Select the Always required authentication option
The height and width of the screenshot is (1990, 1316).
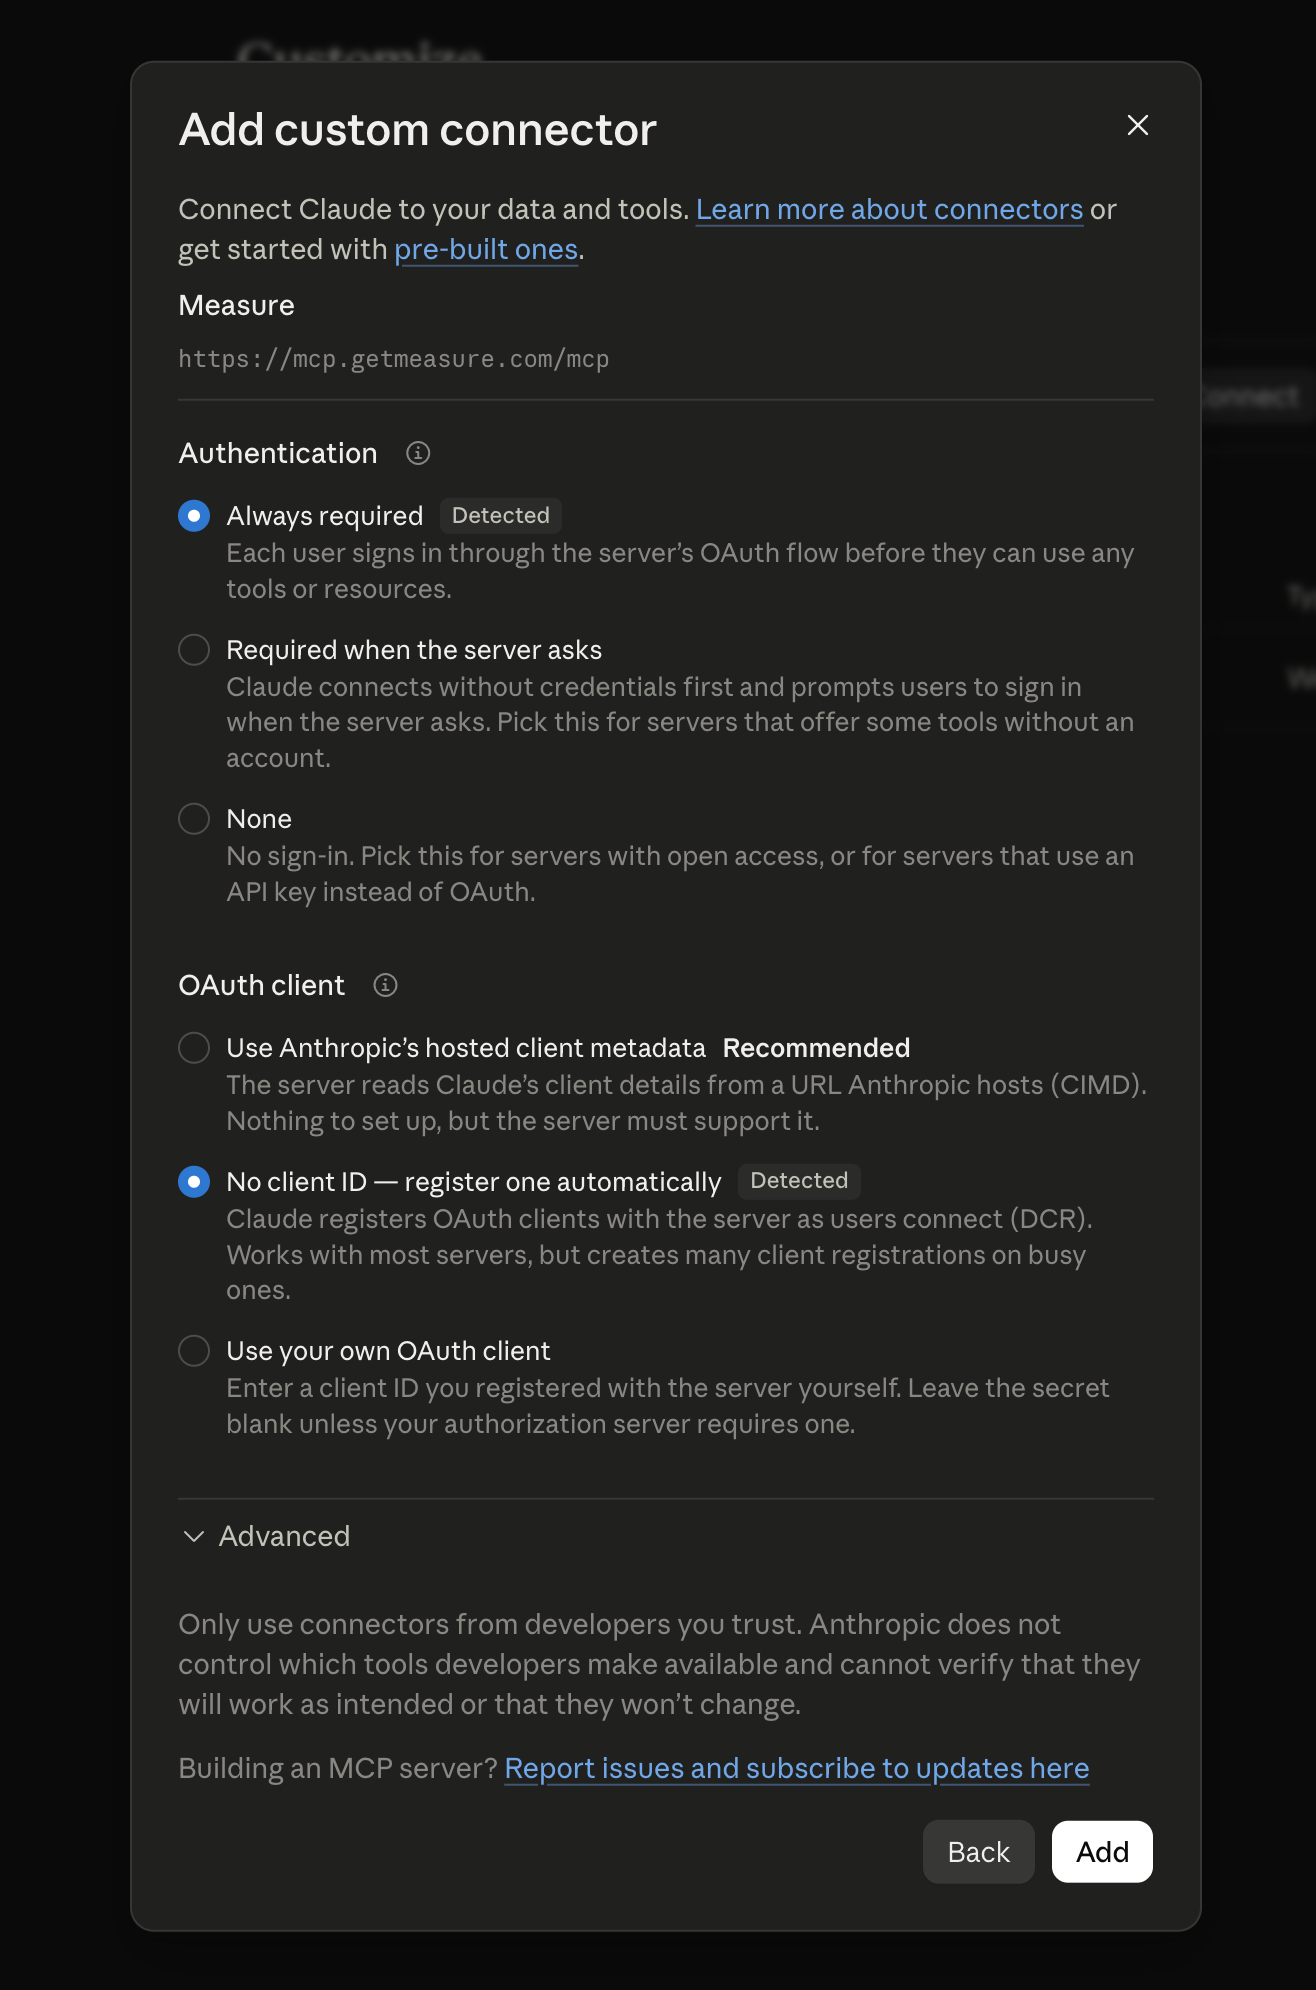pos(194,516)
